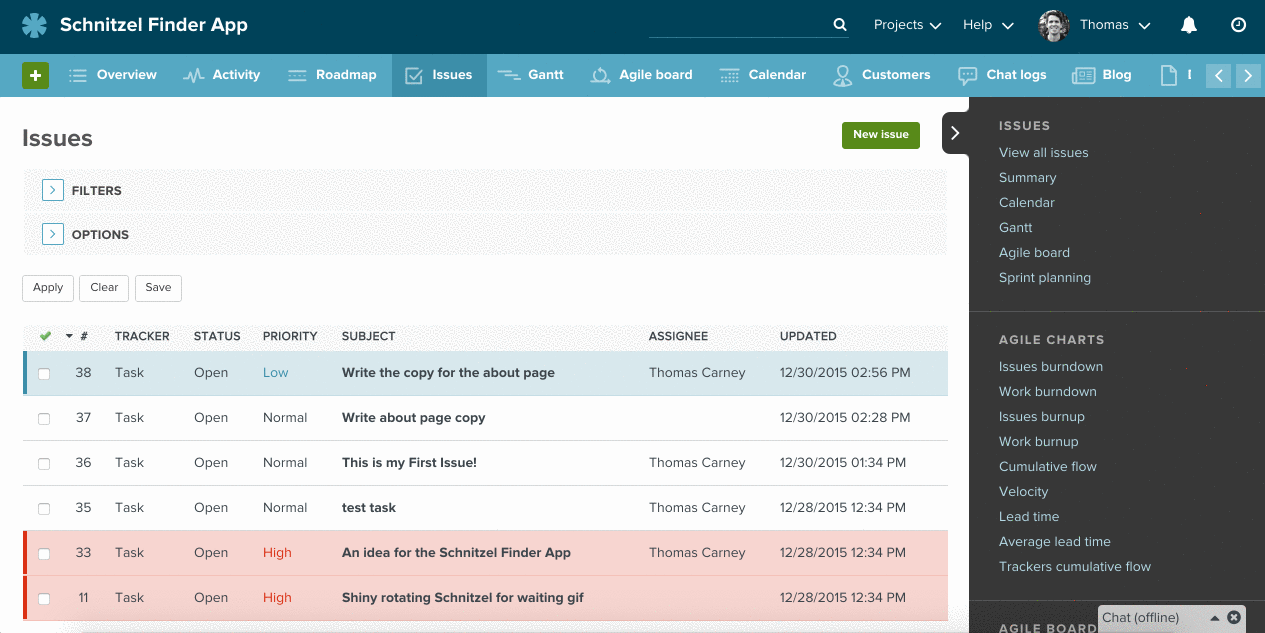
Task: Click the search magnifier icon
Action: [x=838, y=24]
